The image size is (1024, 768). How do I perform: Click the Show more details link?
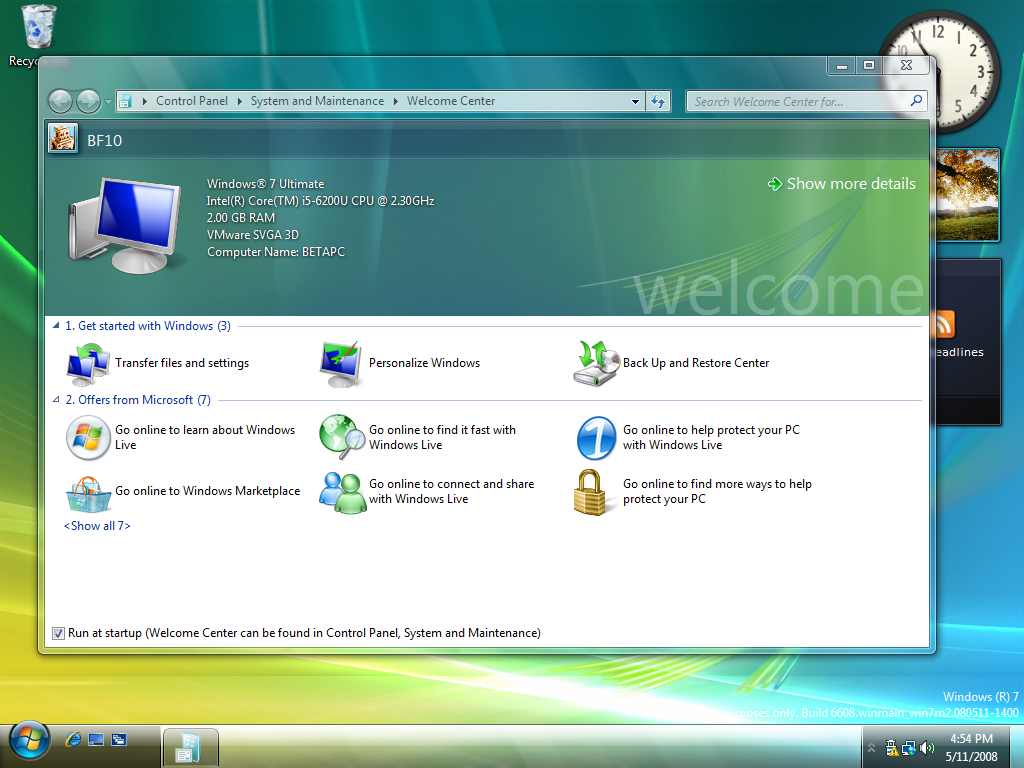(850, 184)
